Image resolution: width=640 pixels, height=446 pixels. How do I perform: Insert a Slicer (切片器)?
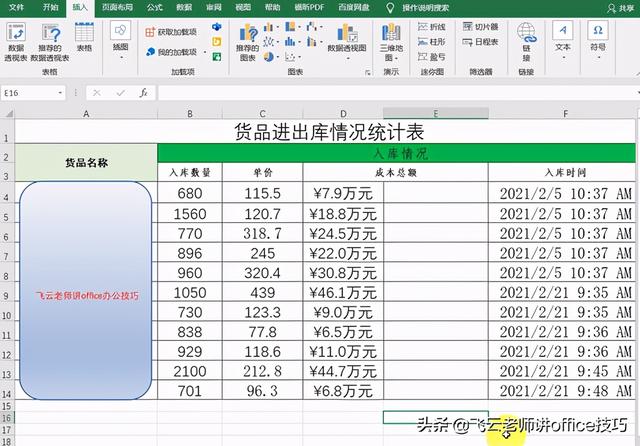pyautogui.click(x=481, y=27)
